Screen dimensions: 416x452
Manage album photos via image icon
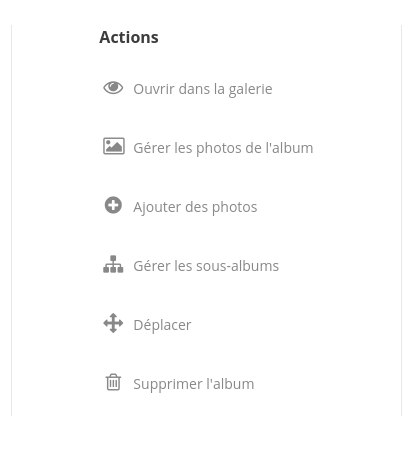pyautogui.click(x=114, y=146)
